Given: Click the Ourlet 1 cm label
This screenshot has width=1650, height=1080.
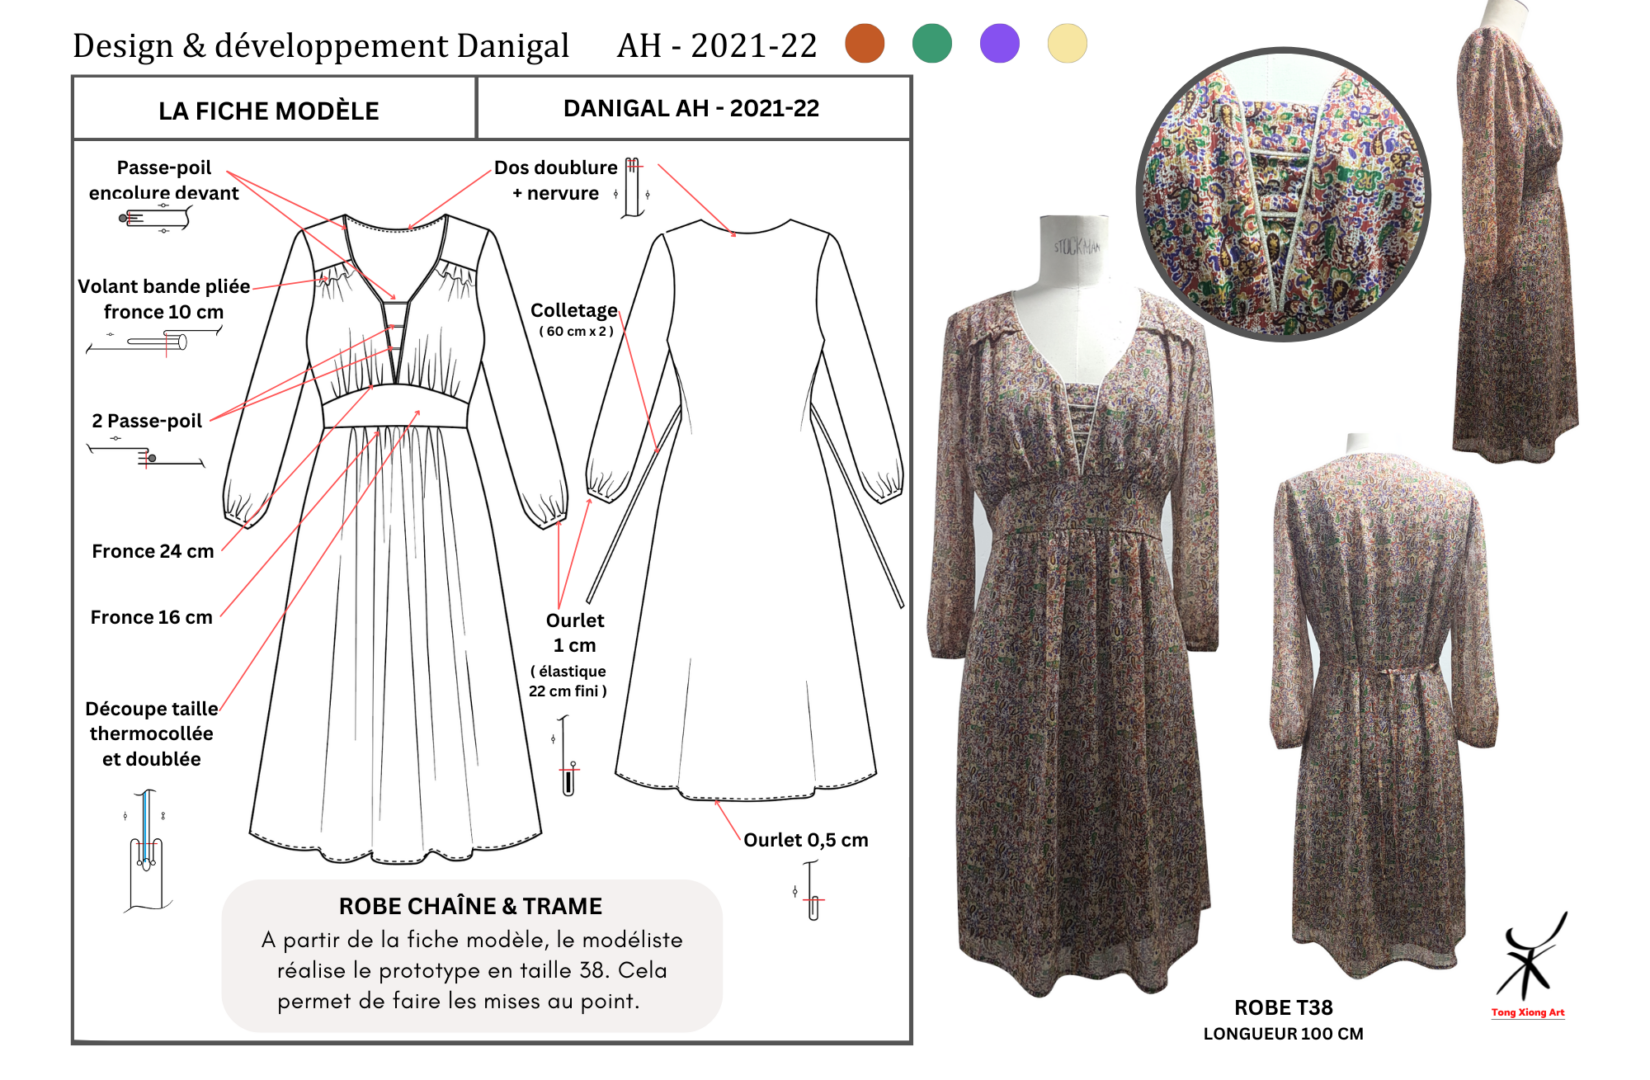Looking at the screenshot, I should pos(575,633).
